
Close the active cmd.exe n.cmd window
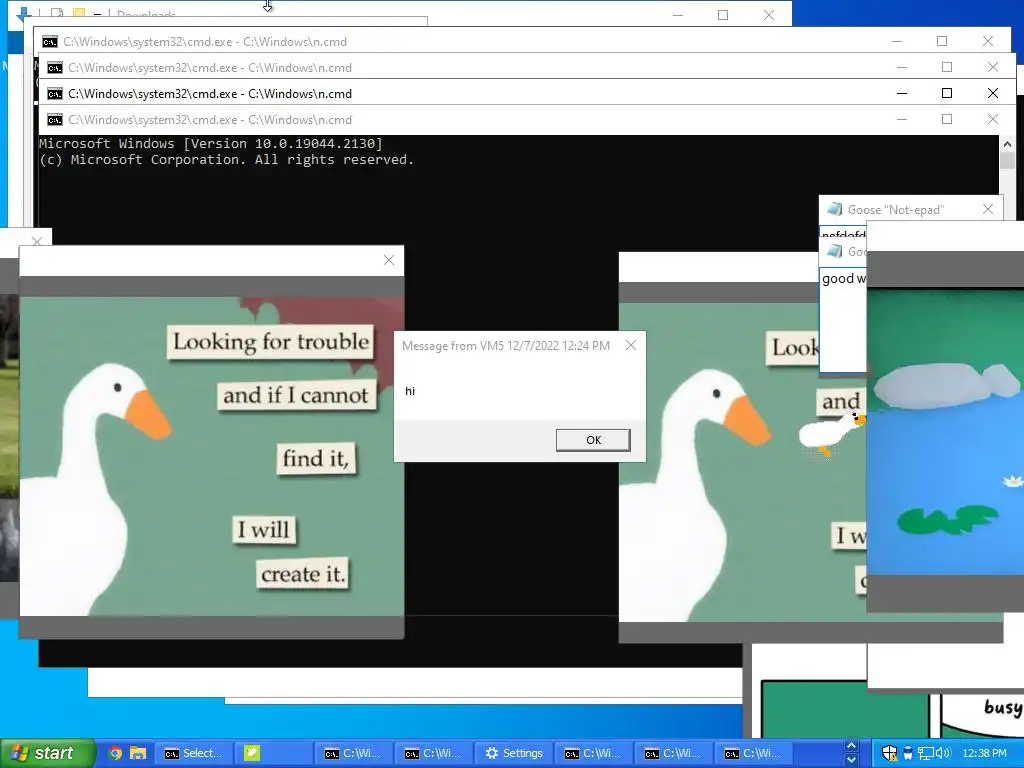[993, 93]
